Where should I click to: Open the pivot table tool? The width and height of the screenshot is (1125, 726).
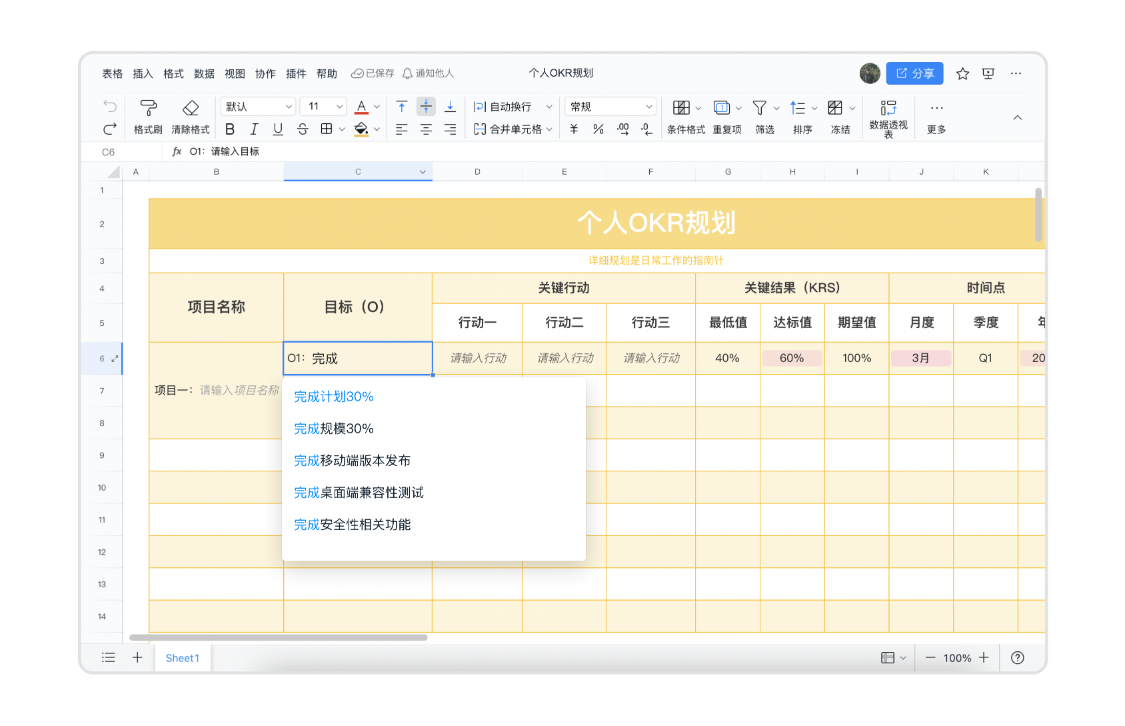pyautogui.click(x=888, y=108)
